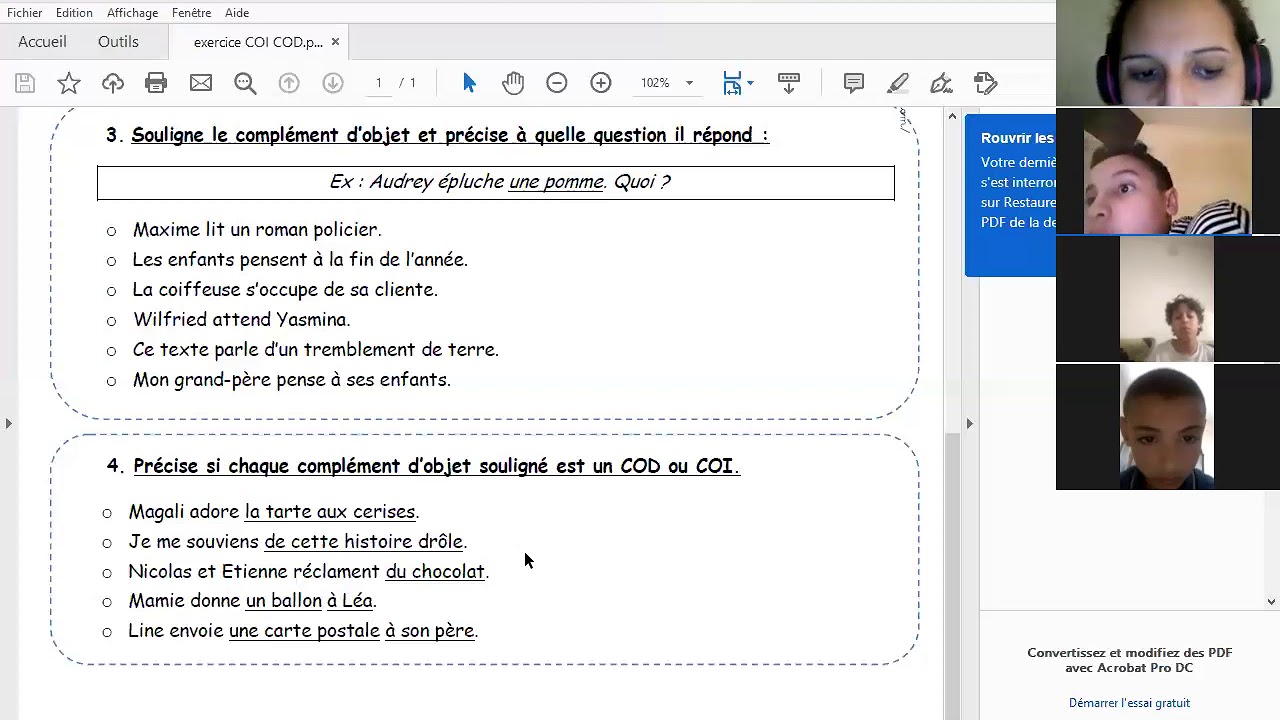Open the search text magnifier icon

[245, 83]
